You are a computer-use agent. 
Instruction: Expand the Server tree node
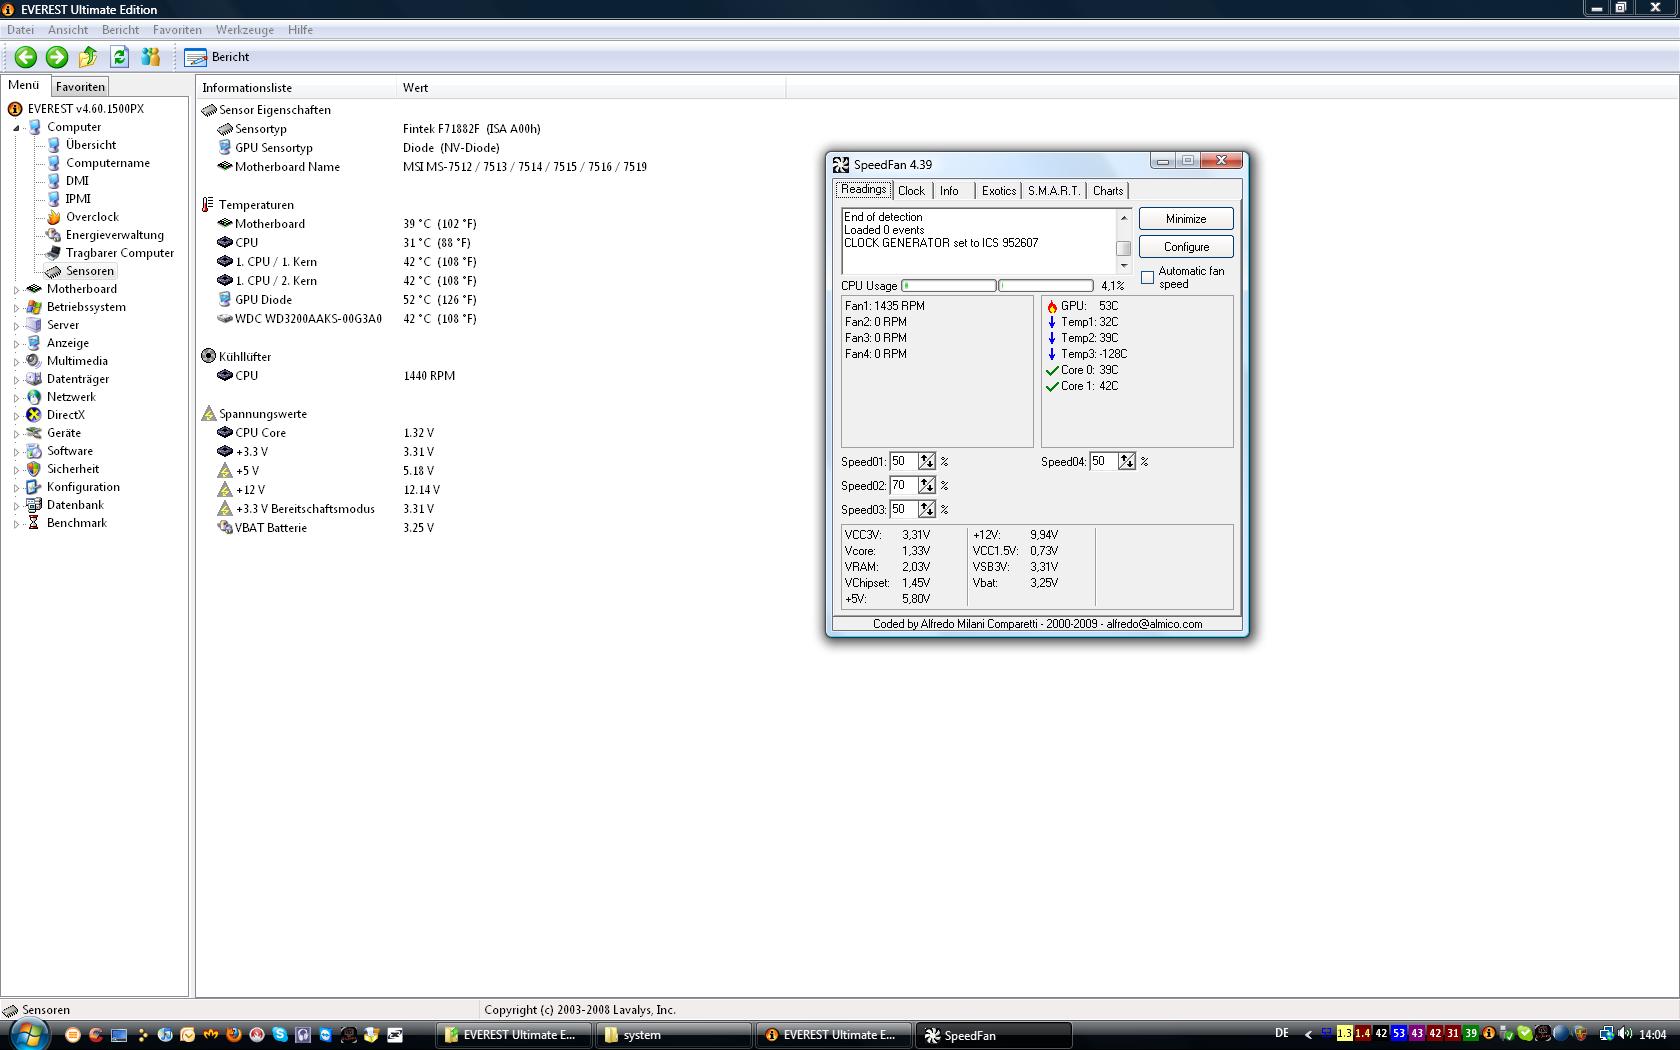coord(16,326)
